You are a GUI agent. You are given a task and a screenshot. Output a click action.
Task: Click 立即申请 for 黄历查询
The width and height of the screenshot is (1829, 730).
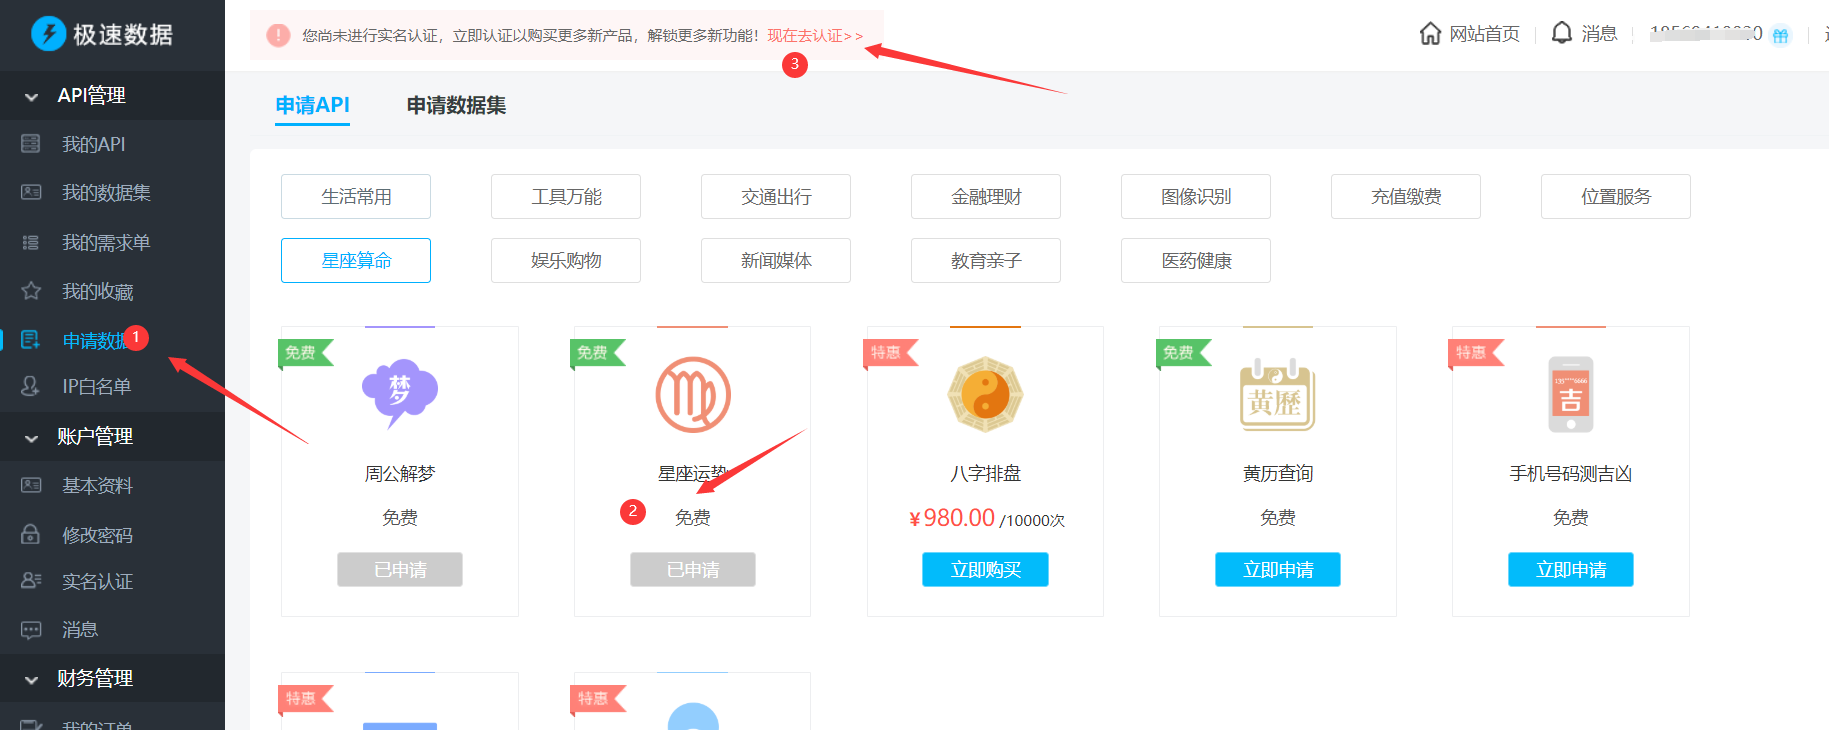[1278, 570]
